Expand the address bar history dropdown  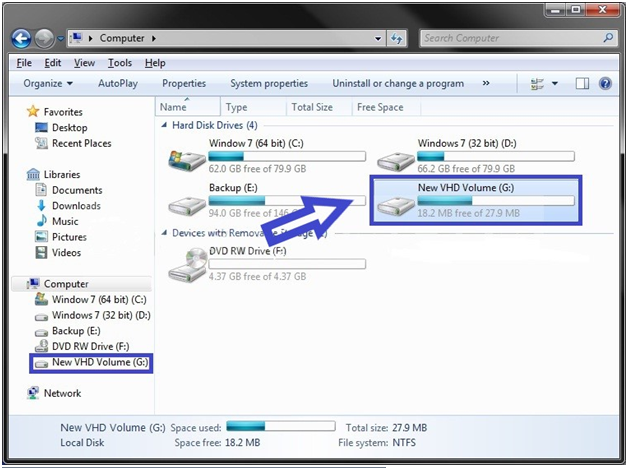pos(378,39)
